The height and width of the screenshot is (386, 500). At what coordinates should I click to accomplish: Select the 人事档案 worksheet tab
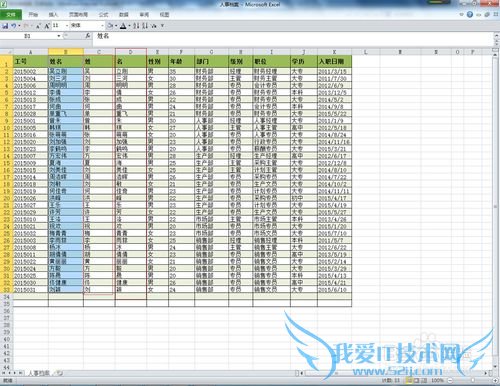pos(39,373)
